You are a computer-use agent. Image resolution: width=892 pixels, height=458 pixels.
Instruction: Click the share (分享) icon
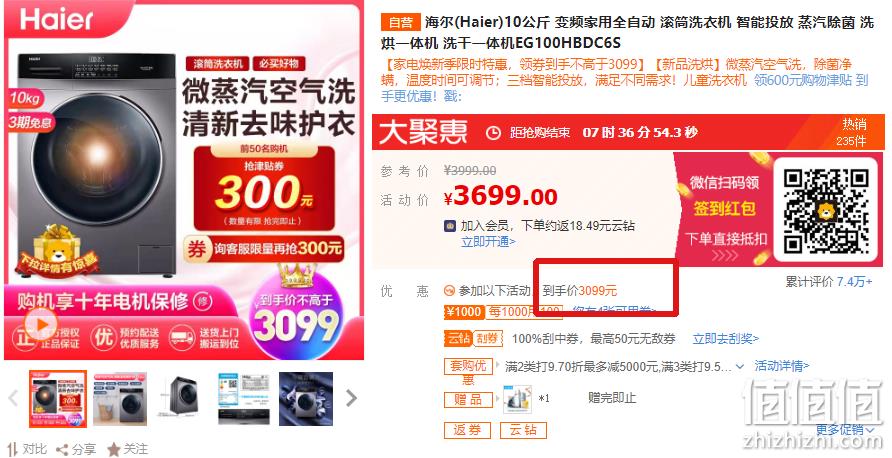[x=62, y=450]
